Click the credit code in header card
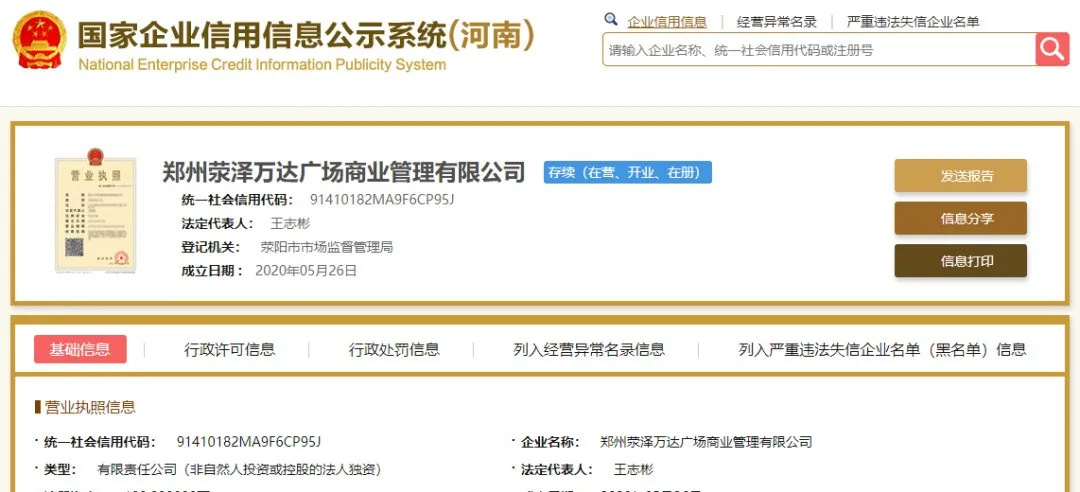This screenshot has height=492, width=1080. [x=382, y=200]
